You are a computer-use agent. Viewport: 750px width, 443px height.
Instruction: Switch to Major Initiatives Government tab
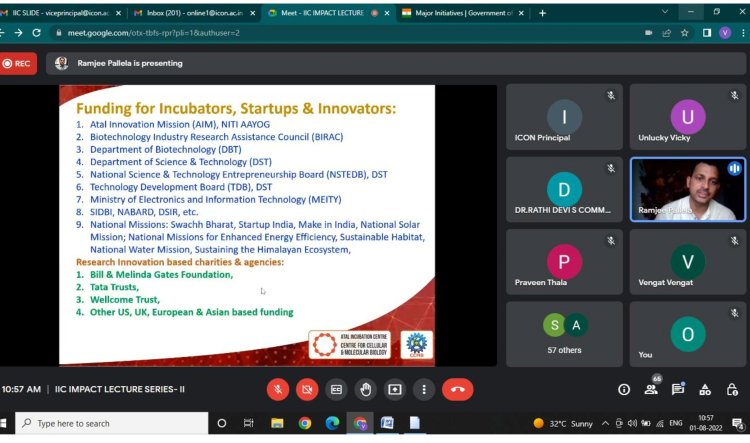coord(463,13)
